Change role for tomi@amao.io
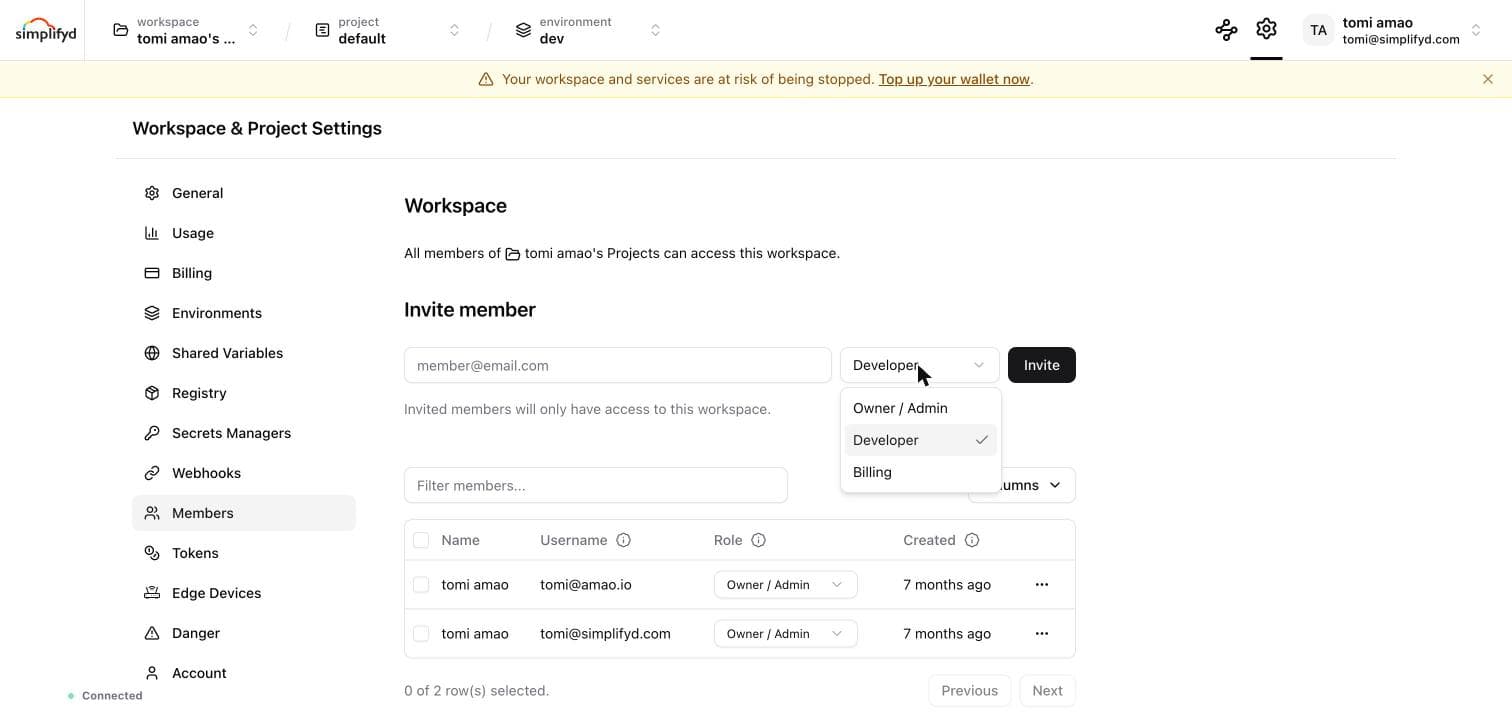This screenshot has height=724, width=1512. click(786, 585)
